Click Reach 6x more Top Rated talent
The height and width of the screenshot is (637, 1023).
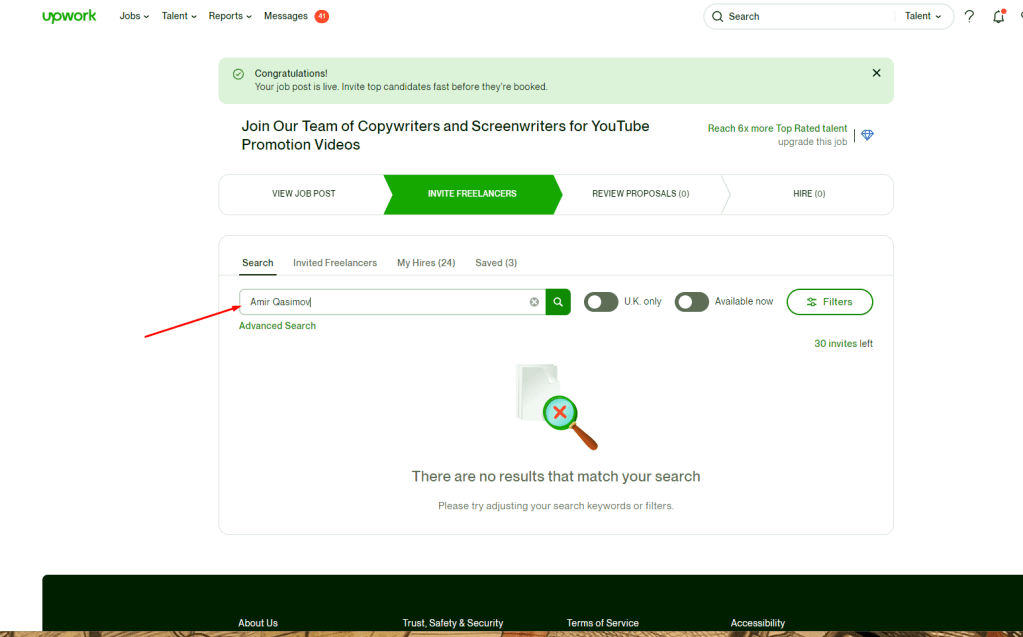click(x=777, y=129)
